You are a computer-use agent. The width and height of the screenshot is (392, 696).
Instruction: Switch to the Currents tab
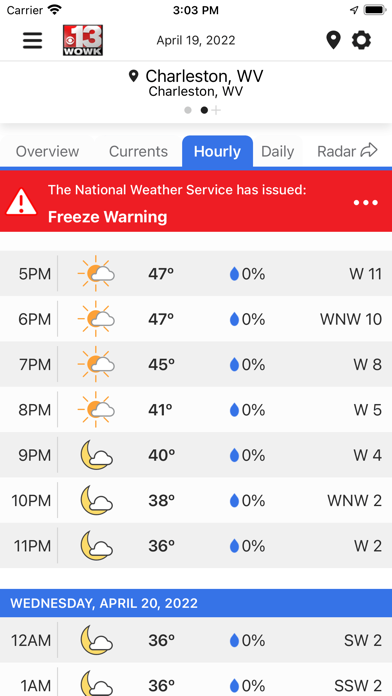(x=139, y=151)
